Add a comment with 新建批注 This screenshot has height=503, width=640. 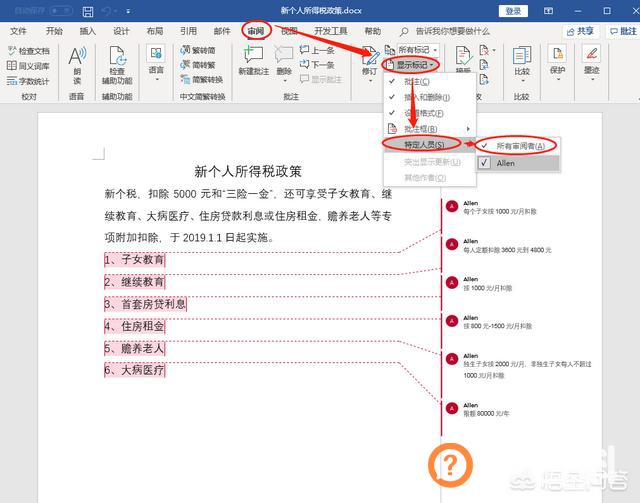(253, 60)
